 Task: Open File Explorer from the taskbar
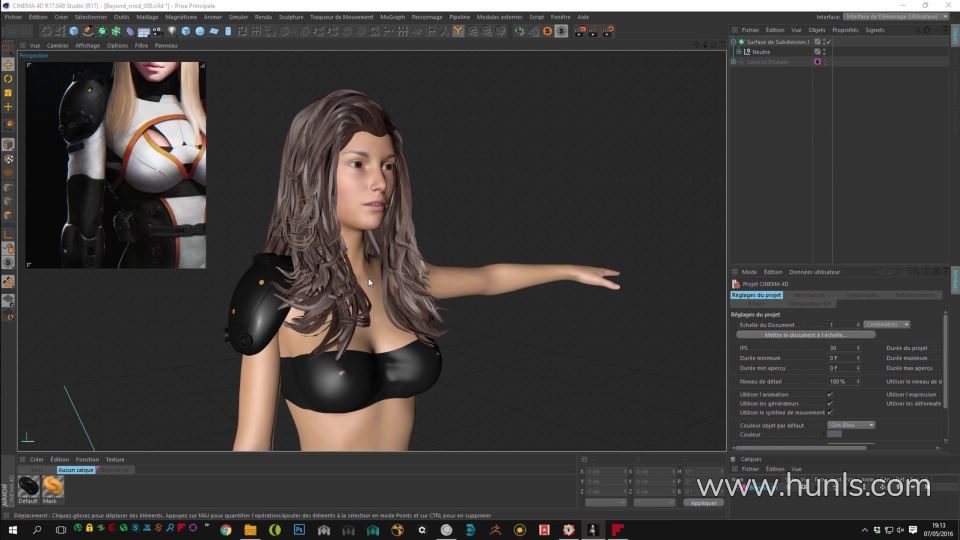pyautogui.click(x=250, y=530)
